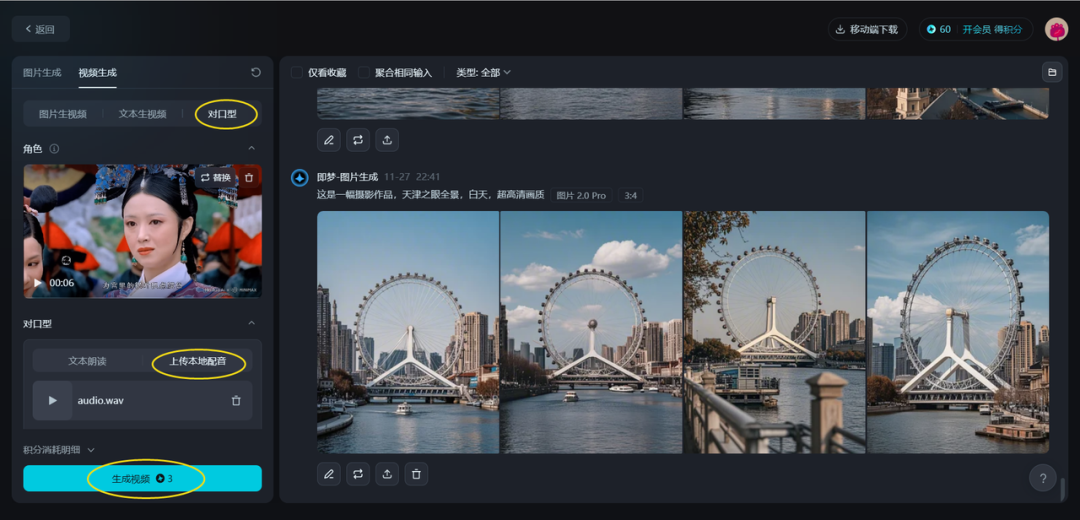Click the 移动端下载 button
The width and height of the screenshot is (1080, 520).
click(867, 29)
